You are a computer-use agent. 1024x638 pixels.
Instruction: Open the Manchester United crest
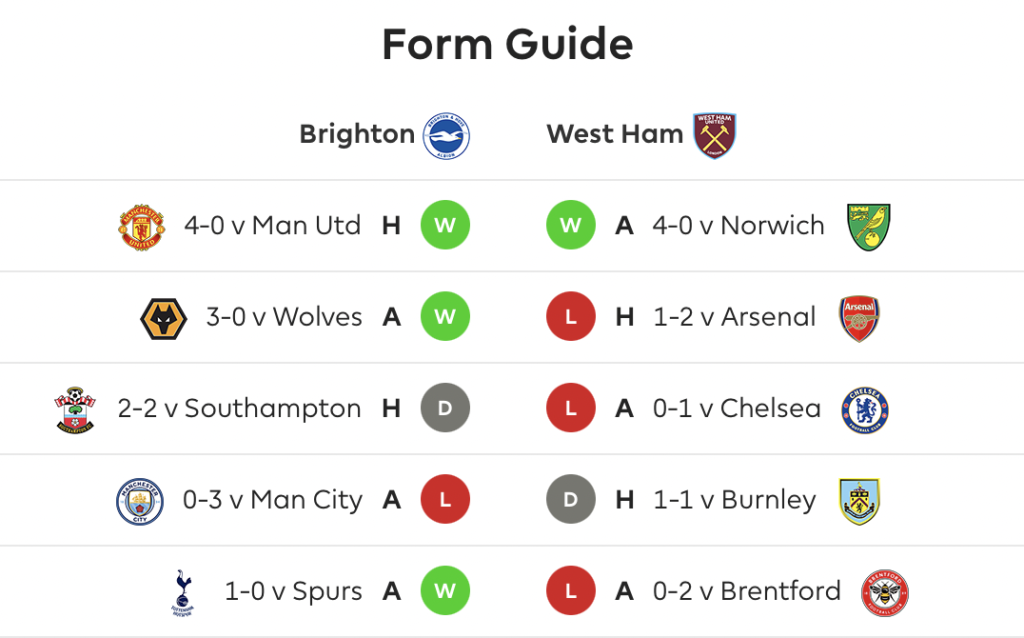click(142, 227)
